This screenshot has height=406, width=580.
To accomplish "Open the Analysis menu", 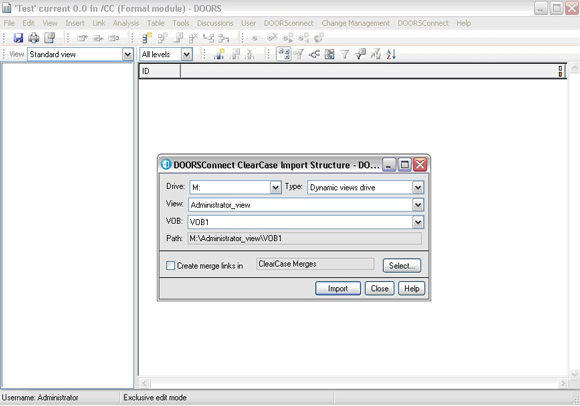I will (126, 23).
